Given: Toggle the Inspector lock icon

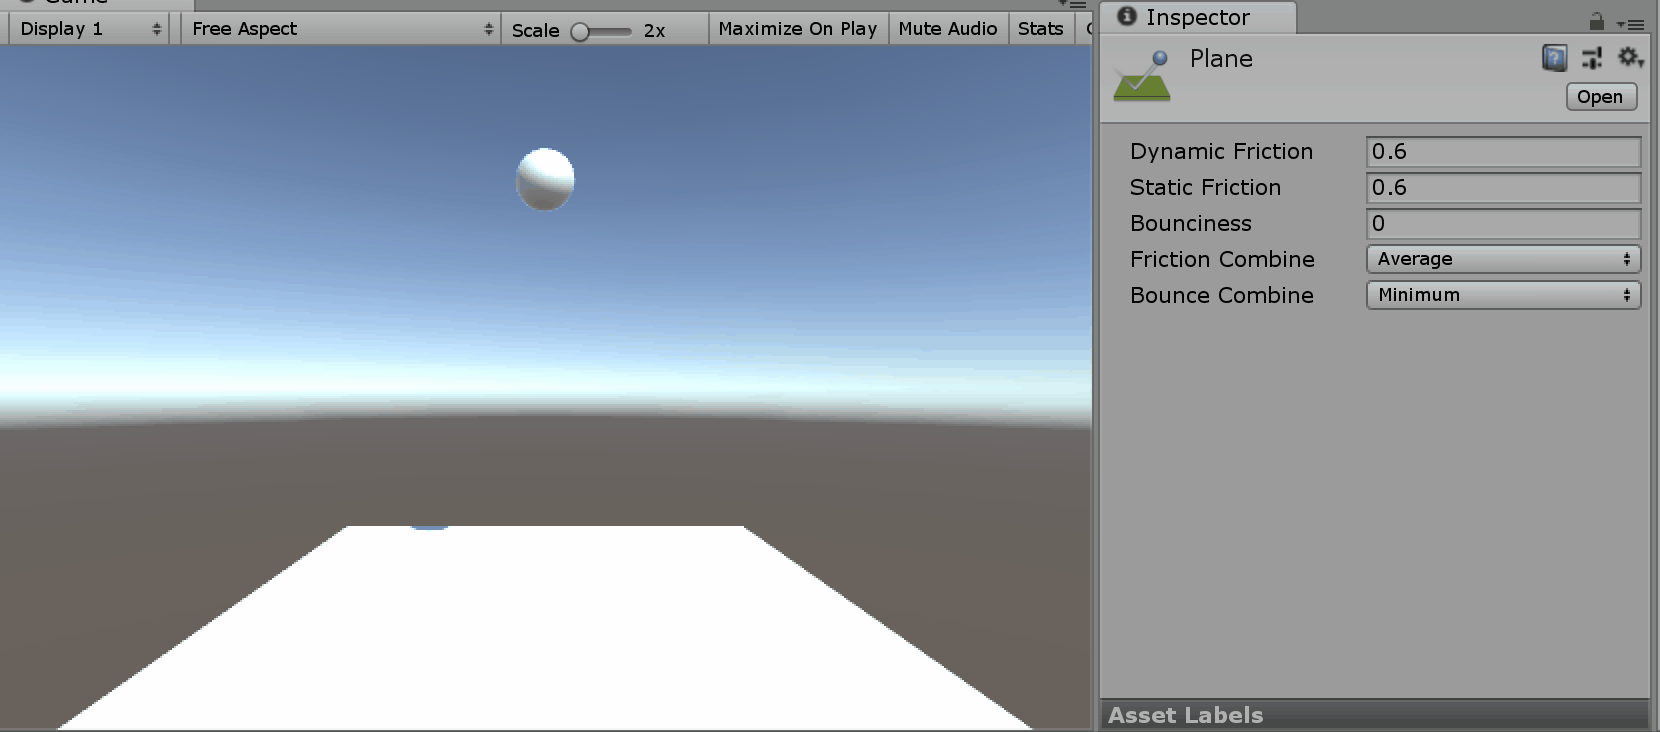Looking at the screenshot, I should click(1596, 22).
